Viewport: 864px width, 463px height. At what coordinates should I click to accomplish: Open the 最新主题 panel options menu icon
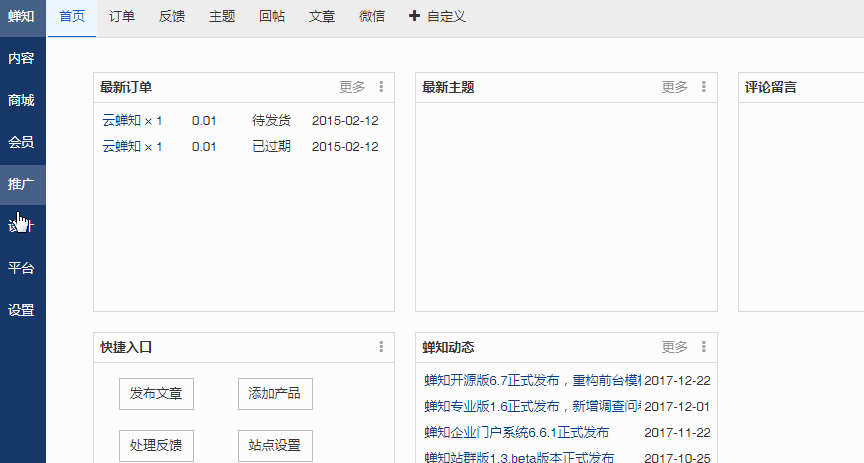tap(704, 87)
